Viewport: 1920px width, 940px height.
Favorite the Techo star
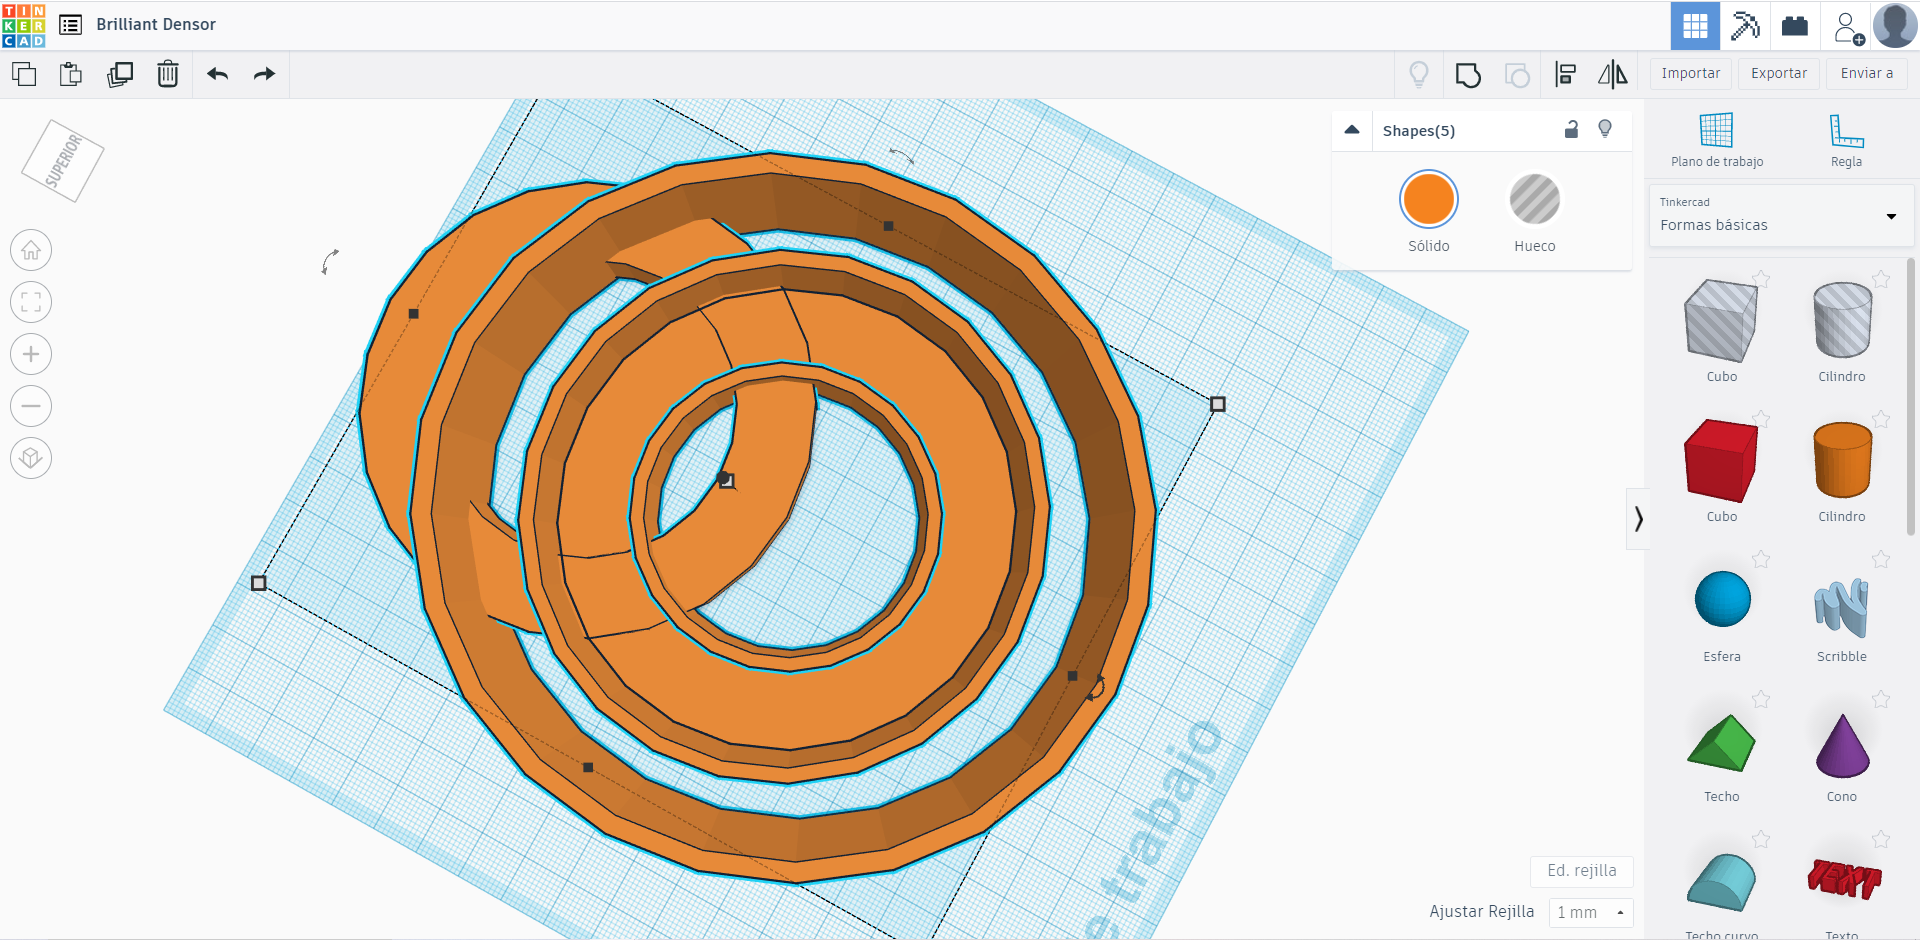1761,699
